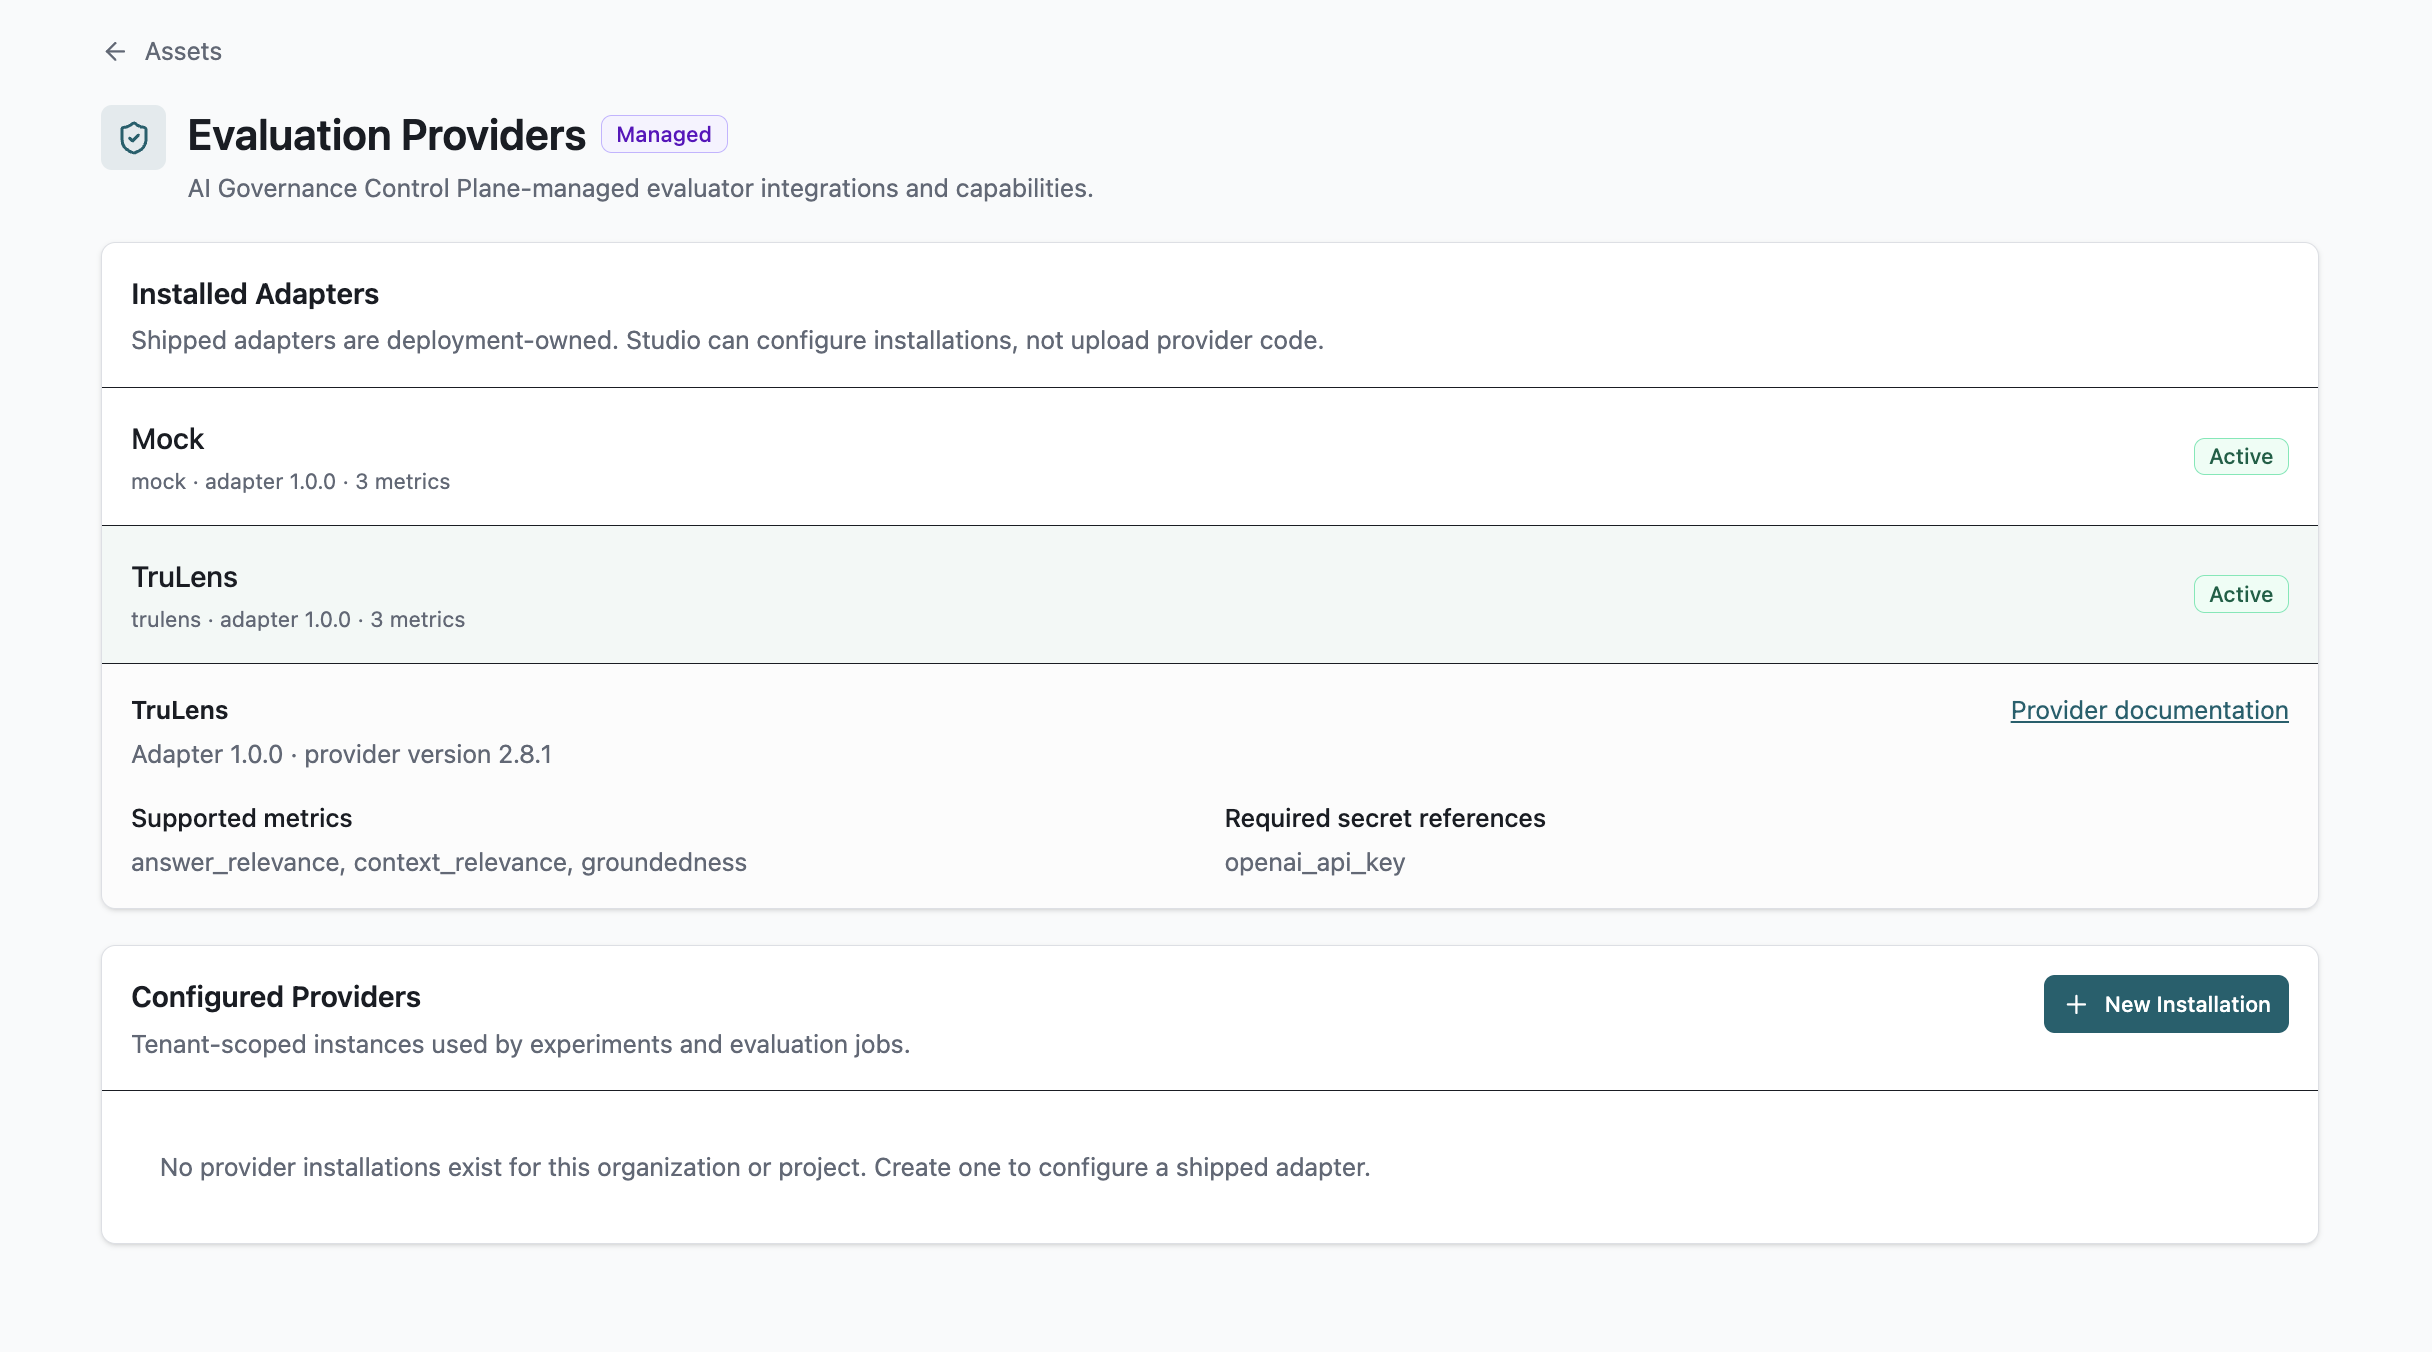
Task: Click 'Adapter 1.0.0 · provider version 2.8.1' text
Action: coord(341,754)
